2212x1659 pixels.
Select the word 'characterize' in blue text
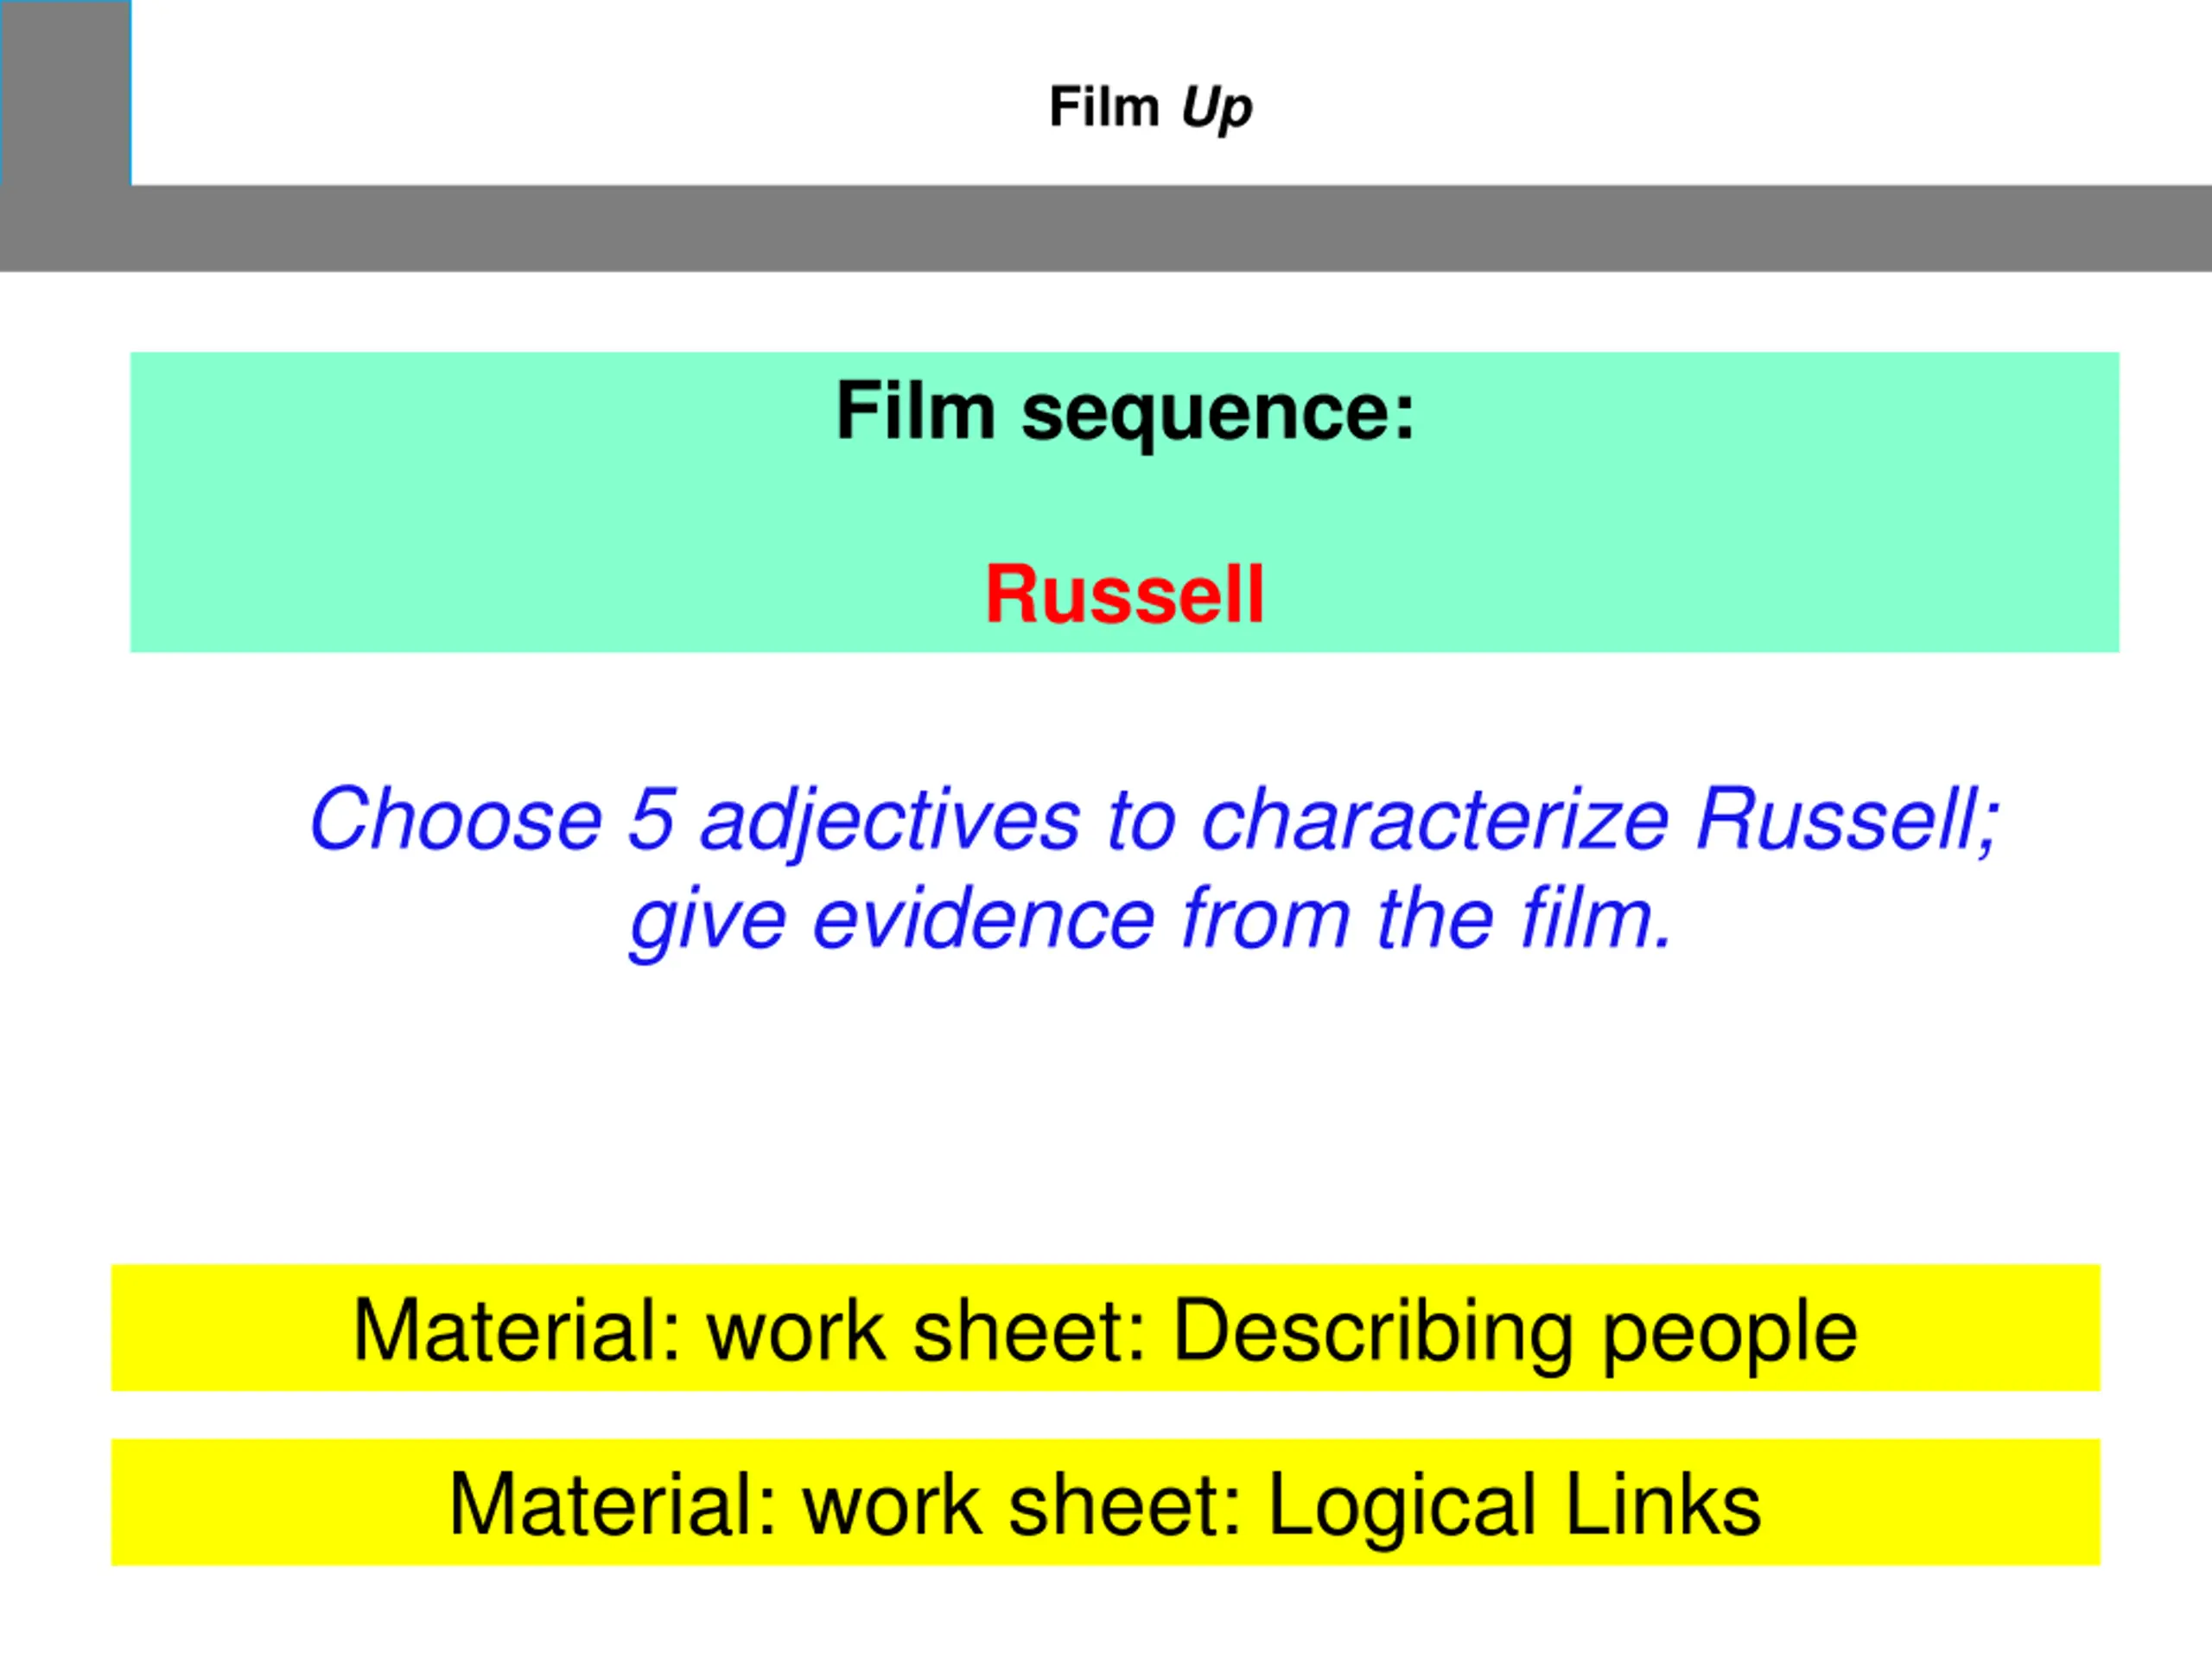1435,819
